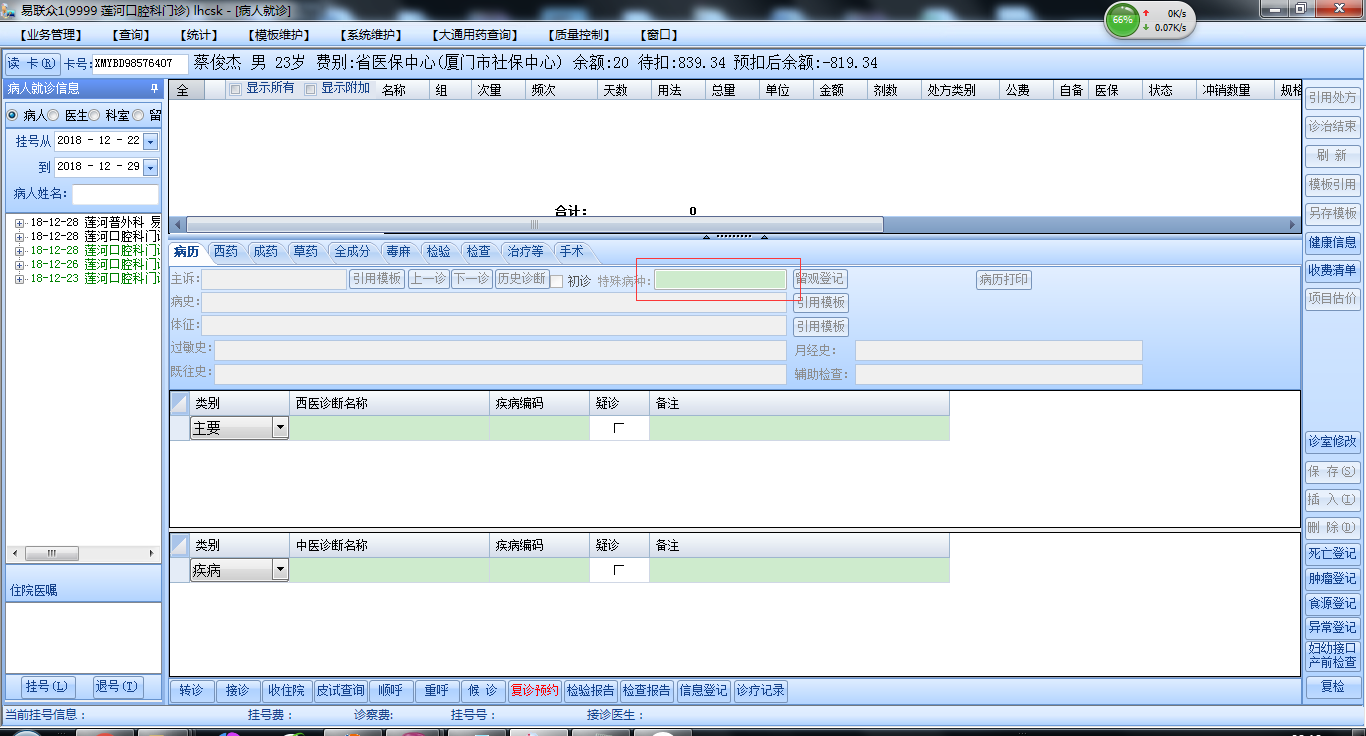Switch to the 检验 tab
The width and height of the screenshot is (1366, 736).
(438, 252)
